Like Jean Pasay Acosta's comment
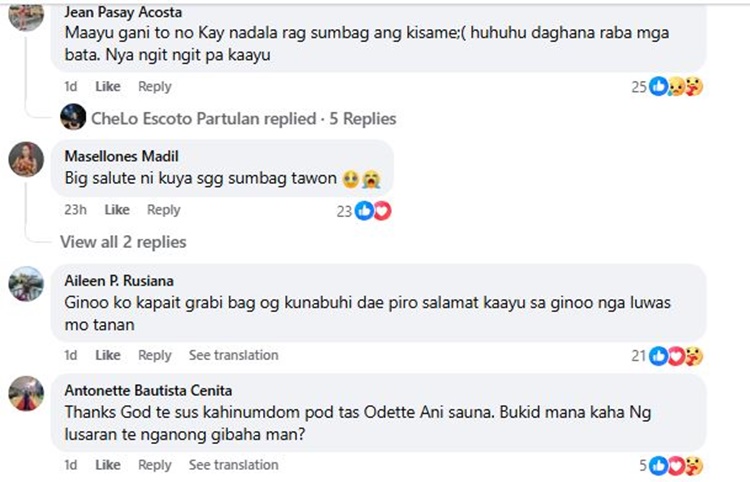The width and height of the screenshot is (750, 482). (107, 86)
